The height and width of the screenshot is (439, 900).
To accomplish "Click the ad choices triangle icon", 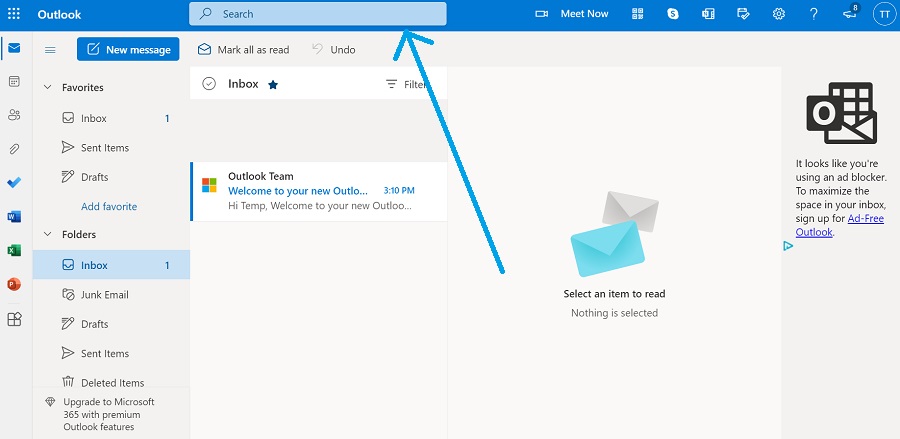I will [x=788, y=246].
